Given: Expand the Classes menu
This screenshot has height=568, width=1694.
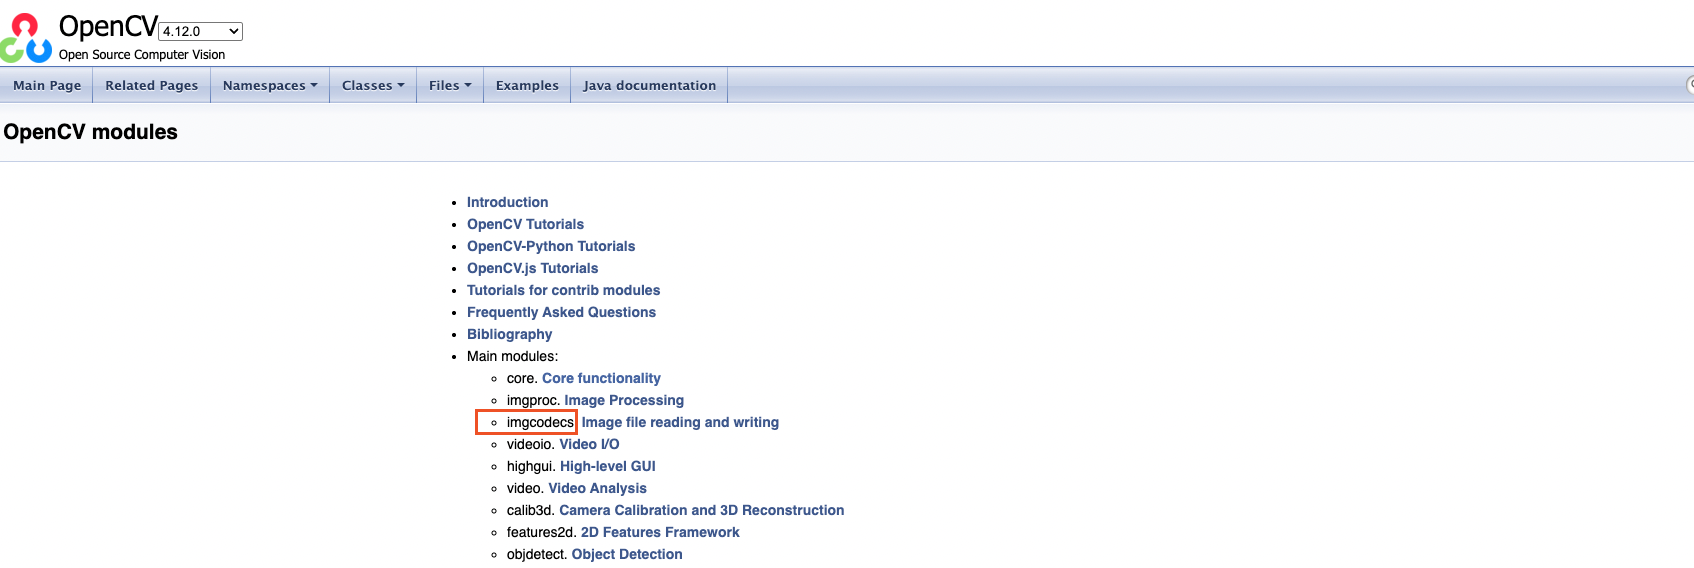Looking at the screenshot, I should point(373,85).
